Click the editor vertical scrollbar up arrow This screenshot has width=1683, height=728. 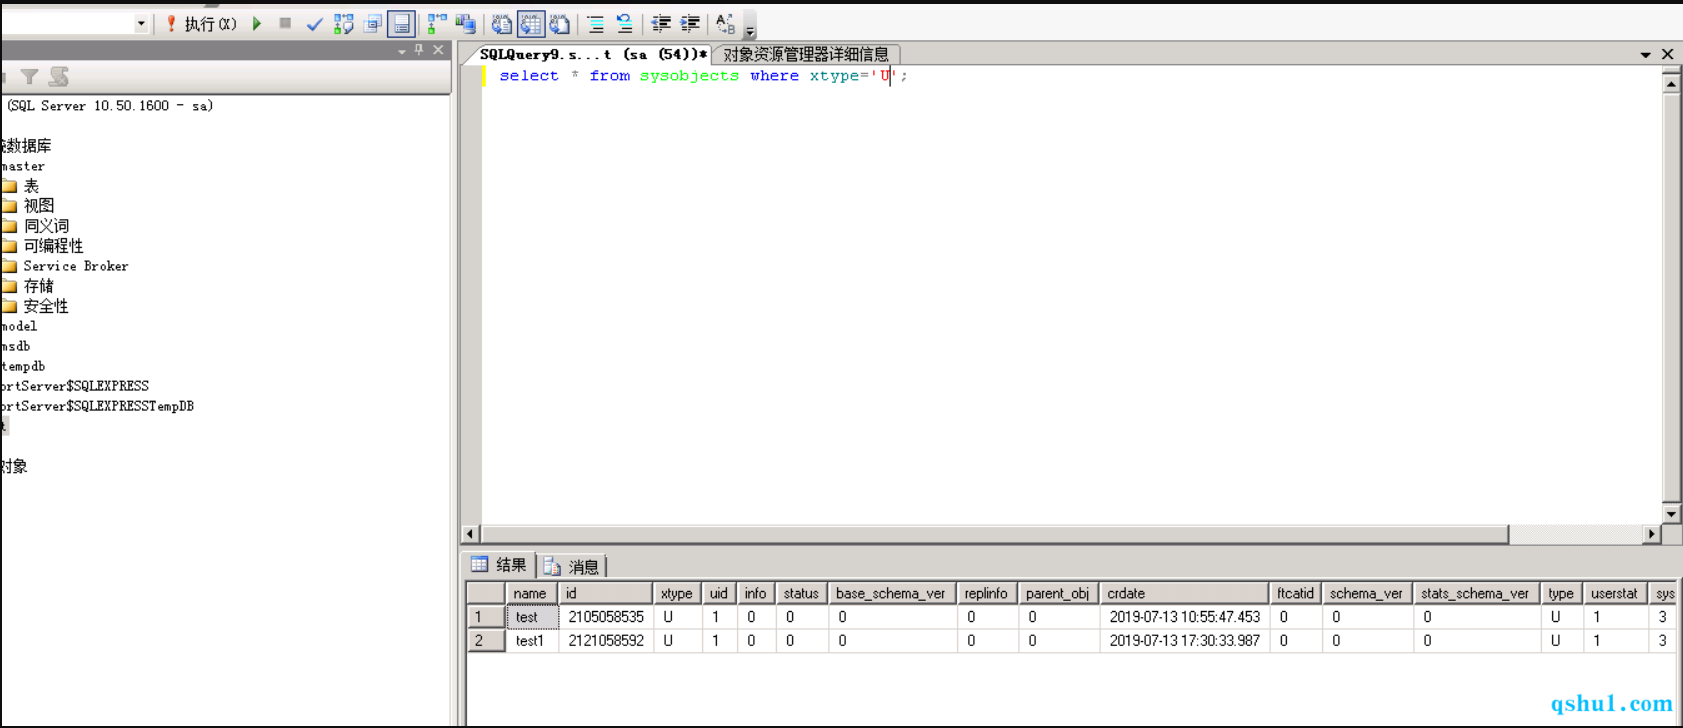1671,83
